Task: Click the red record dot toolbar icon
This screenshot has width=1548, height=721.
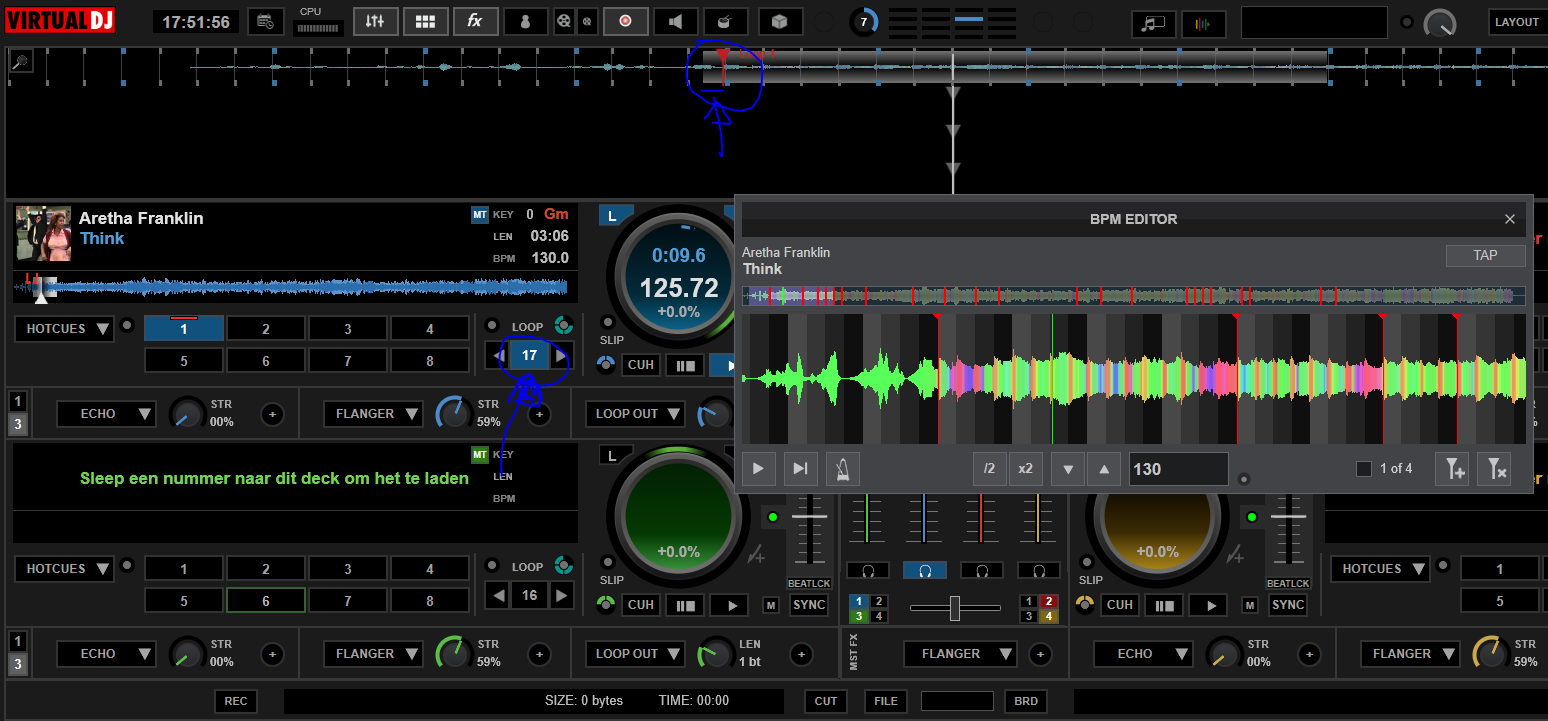Action: click(626, 21)
